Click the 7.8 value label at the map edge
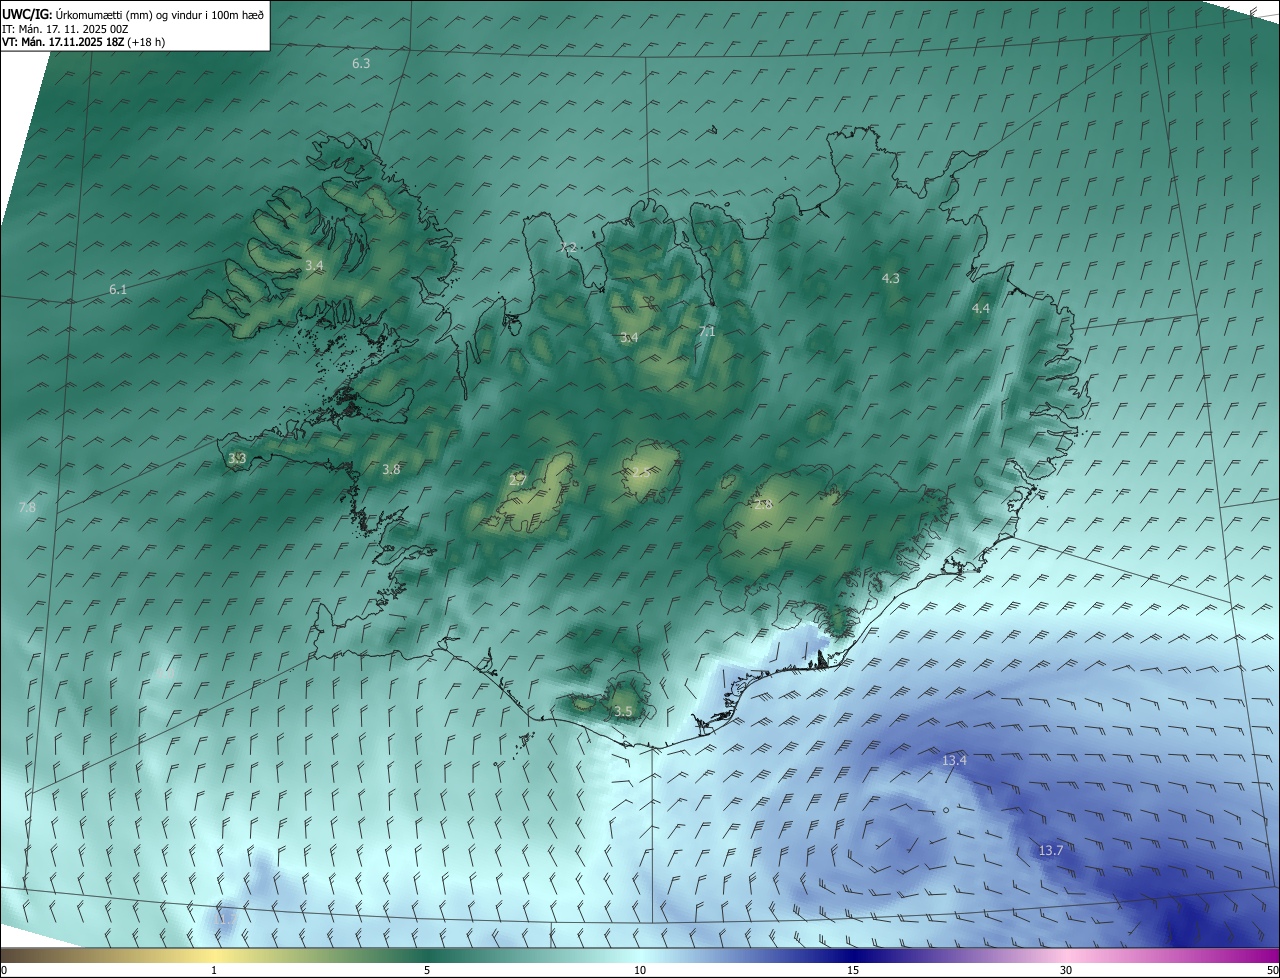 [27, 508]
